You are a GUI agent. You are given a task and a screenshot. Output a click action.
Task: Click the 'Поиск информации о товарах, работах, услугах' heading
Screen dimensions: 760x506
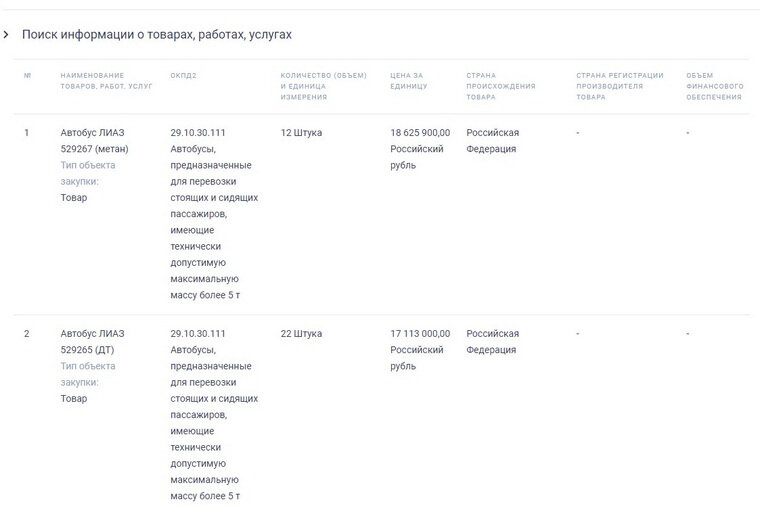pos(157,34)
